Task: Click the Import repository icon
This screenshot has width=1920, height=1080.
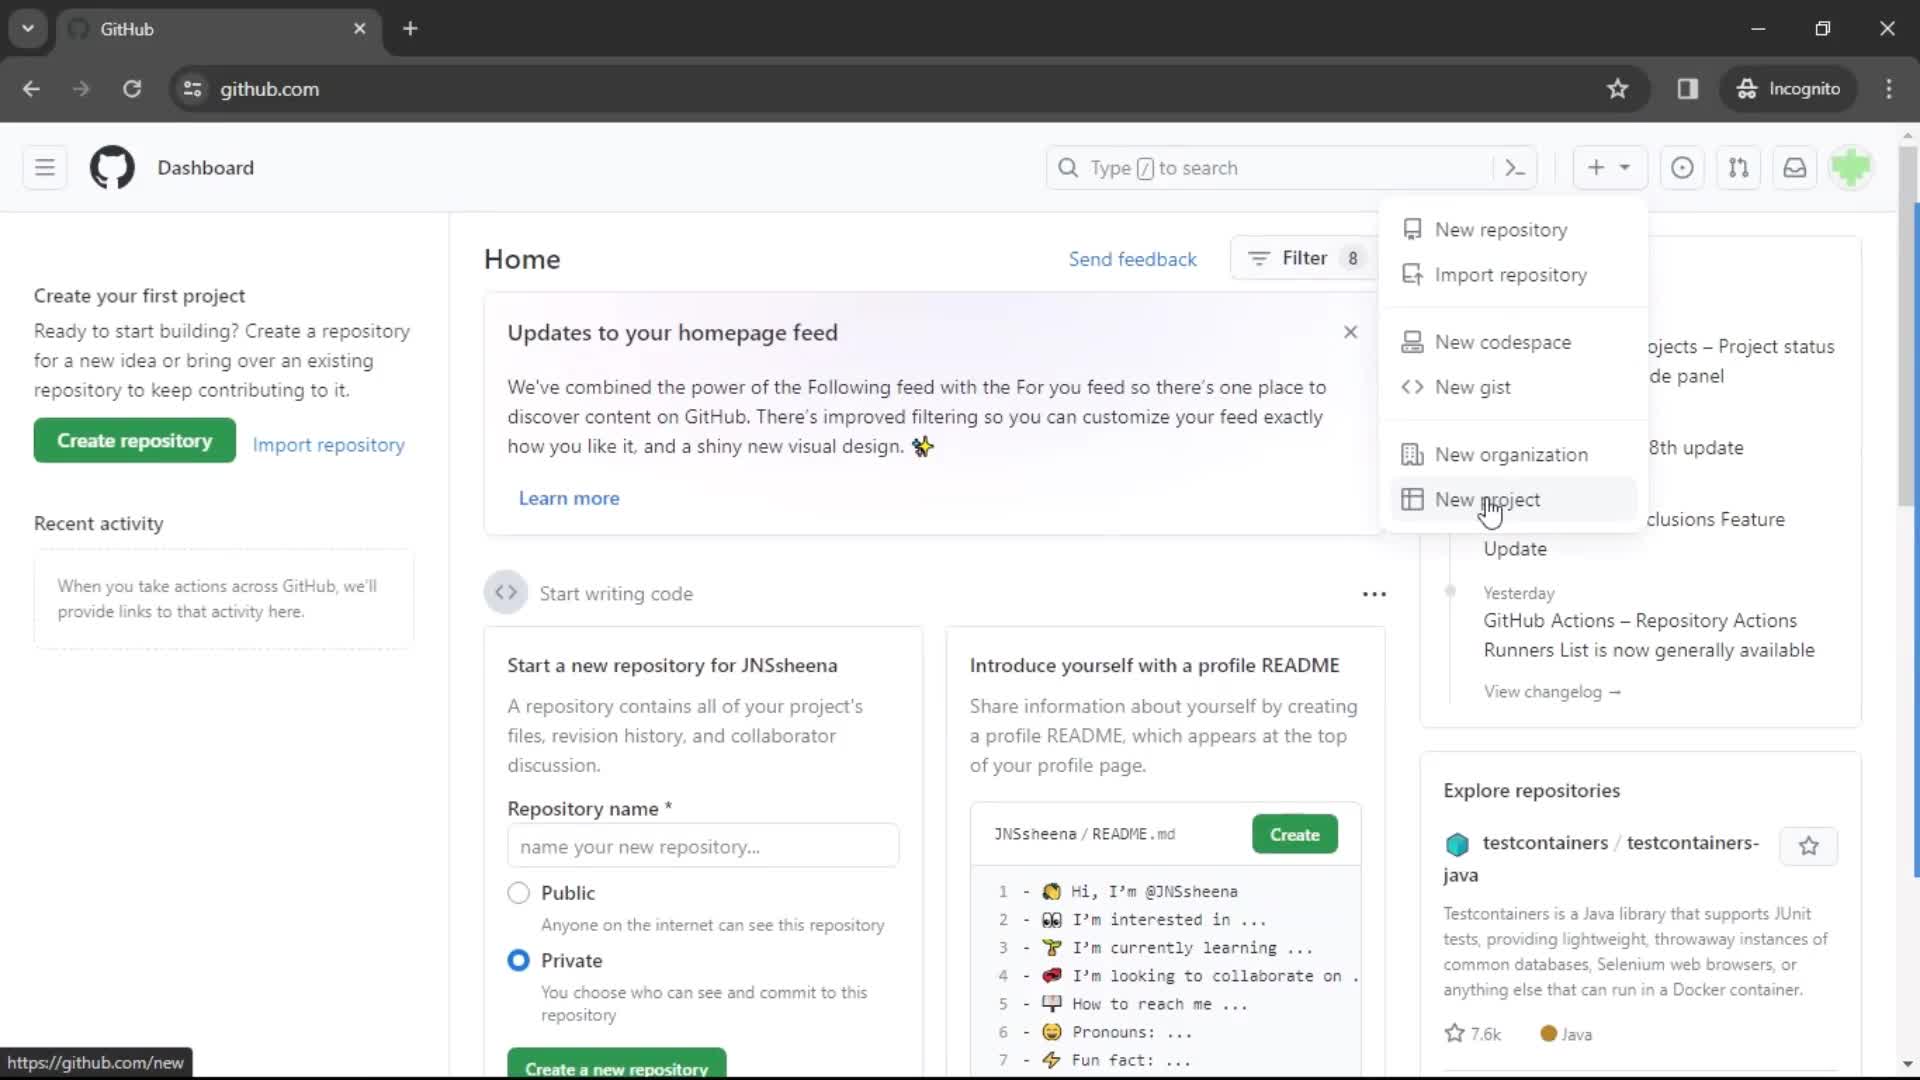Action: point(1414,274)
